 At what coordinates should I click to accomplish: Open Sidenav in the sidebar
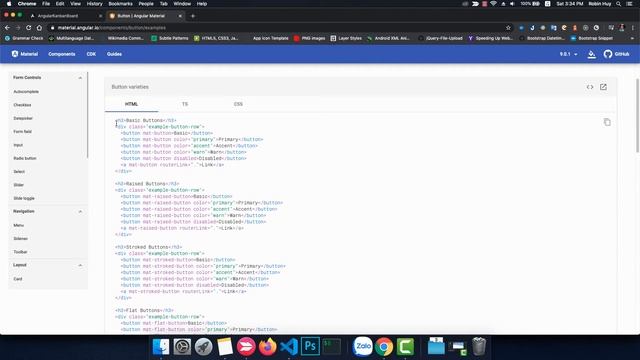[x=20, y=238]
